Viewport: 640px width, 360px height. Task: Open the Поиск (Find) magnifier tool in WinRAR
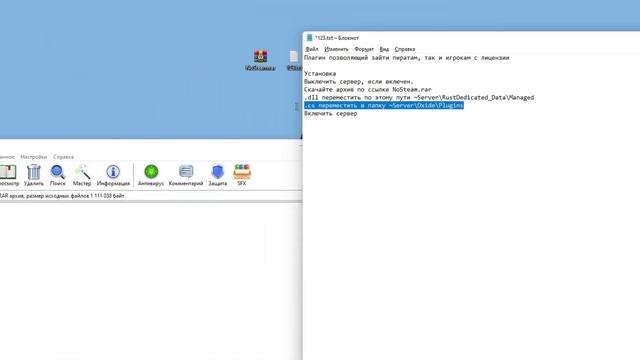58,175
